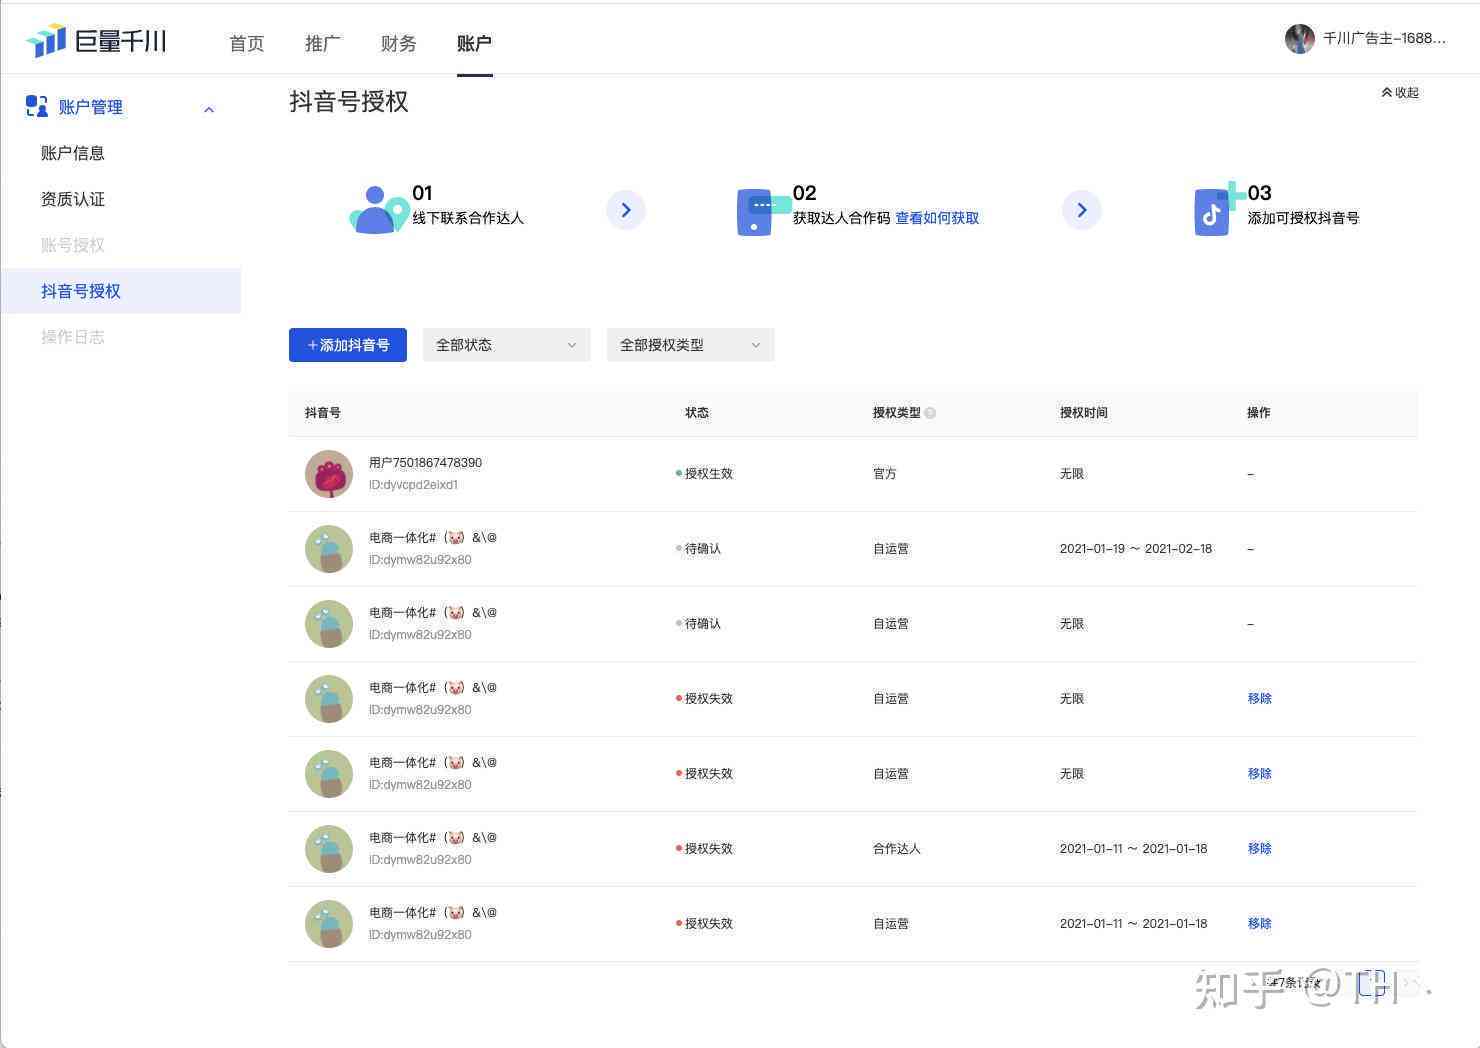Image resolution: width=1480 pixels, height=1048 pixels.
Task: Click the user avatar in header
Action: (x=1299, y=38)
